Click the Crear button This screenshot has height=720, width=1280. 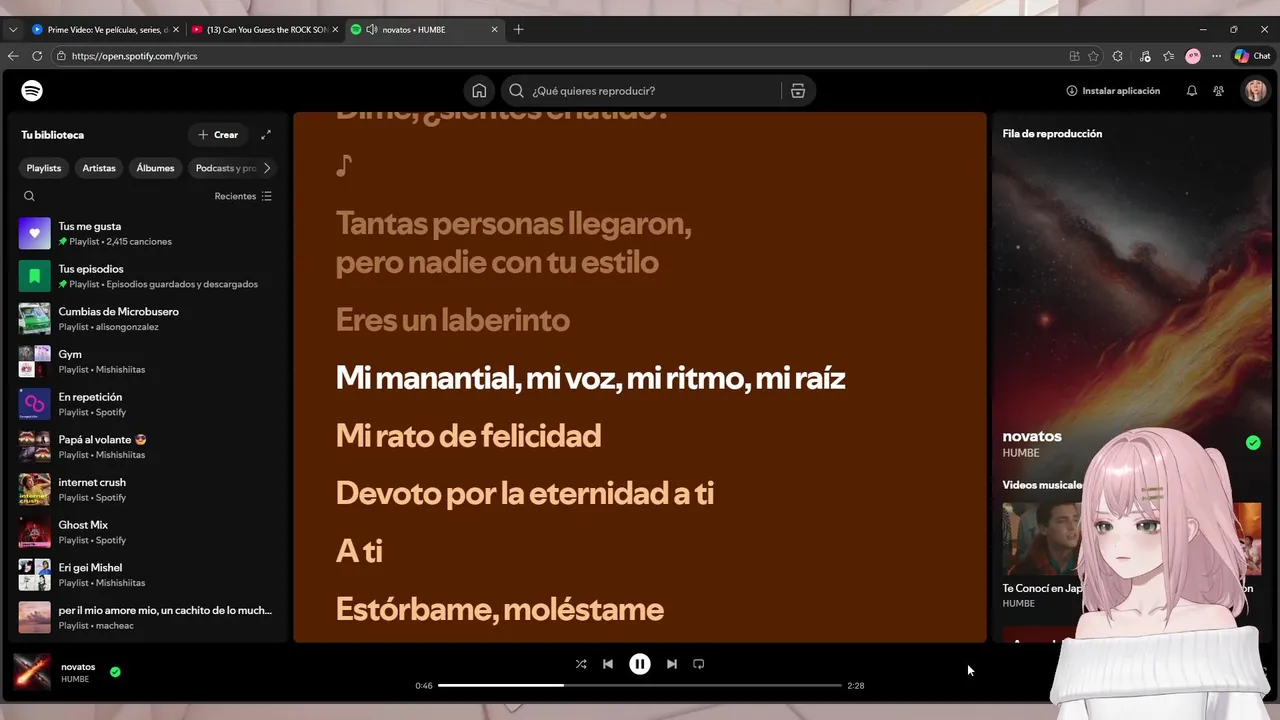(218, 135)
